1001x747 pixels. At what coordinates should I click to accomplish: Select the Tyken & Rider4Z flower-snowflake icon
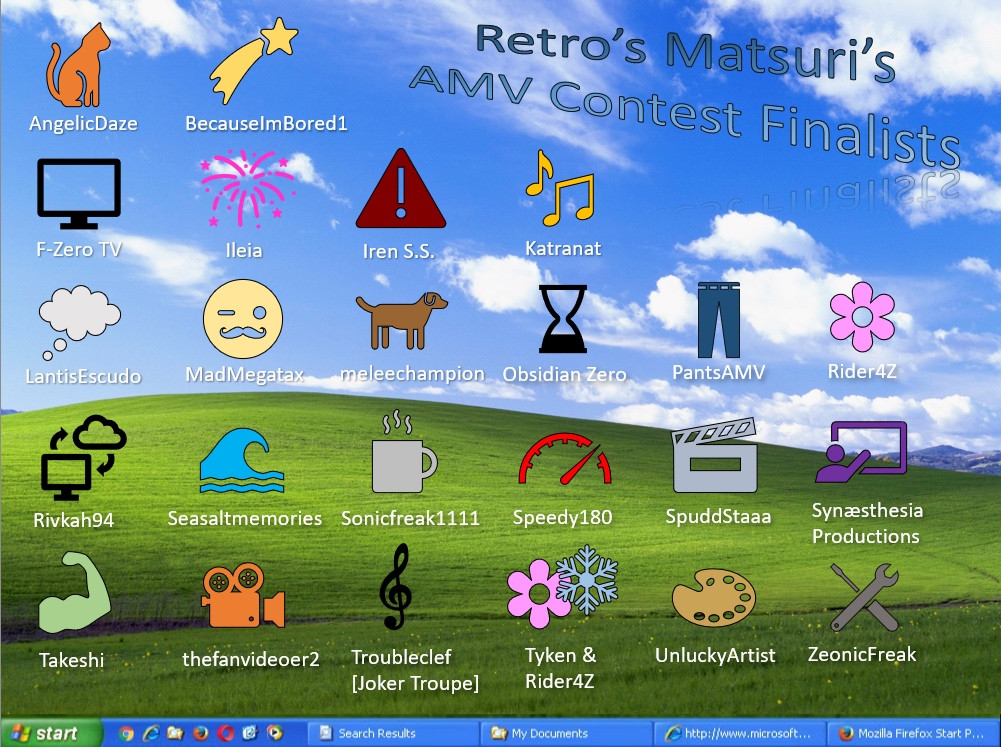point(562,585)
